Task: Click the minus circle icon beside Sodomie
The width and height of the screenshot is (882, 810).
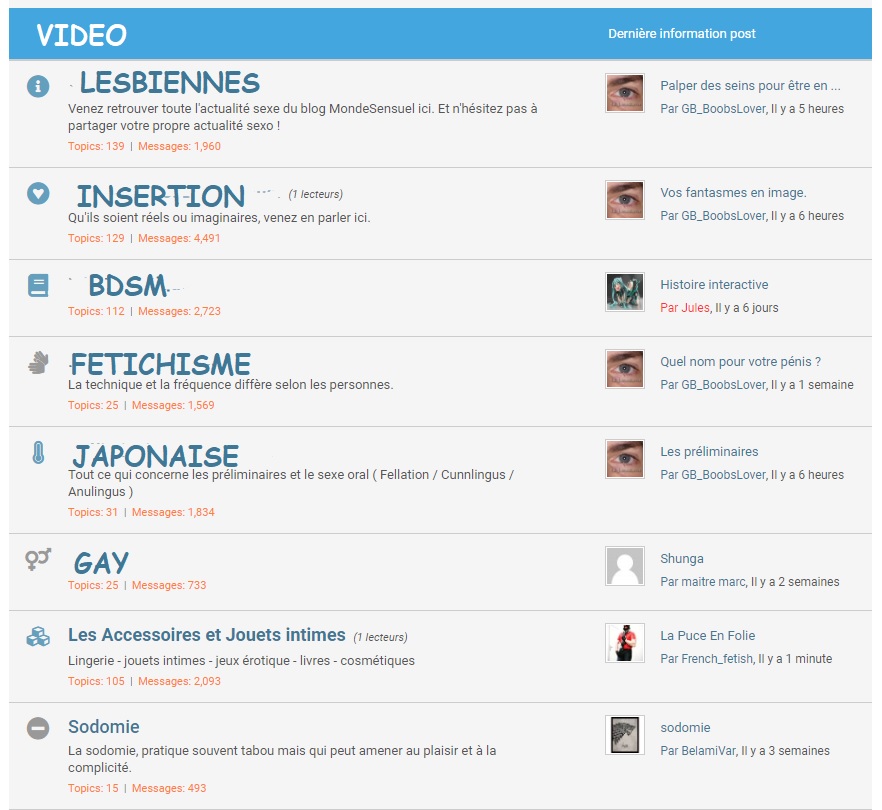Action: pyautogui.click(x=38, y=728)
